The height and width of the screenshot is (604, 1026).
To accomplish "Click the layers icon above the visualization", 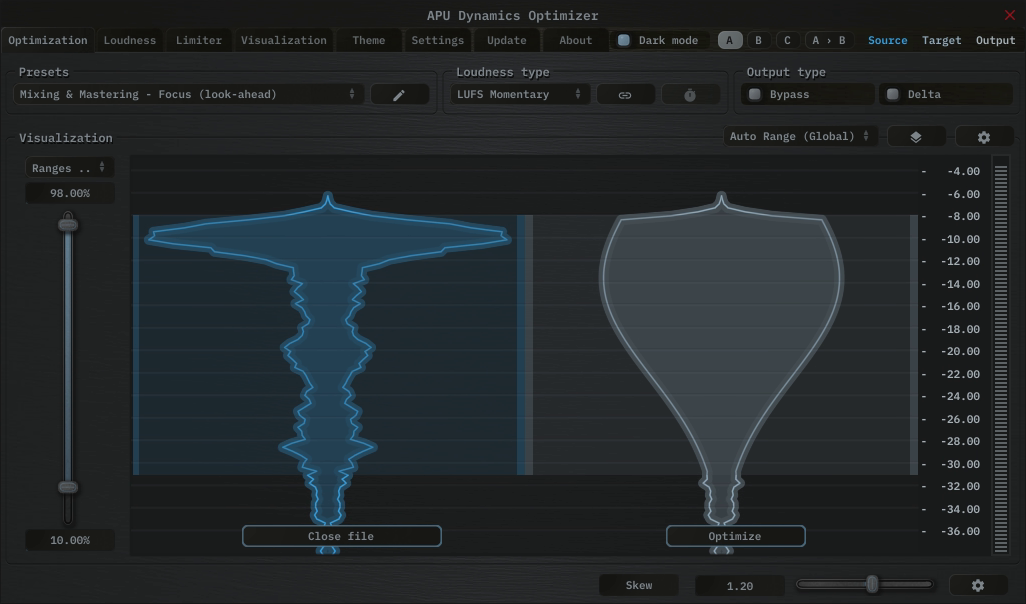I will click(915, 137).
